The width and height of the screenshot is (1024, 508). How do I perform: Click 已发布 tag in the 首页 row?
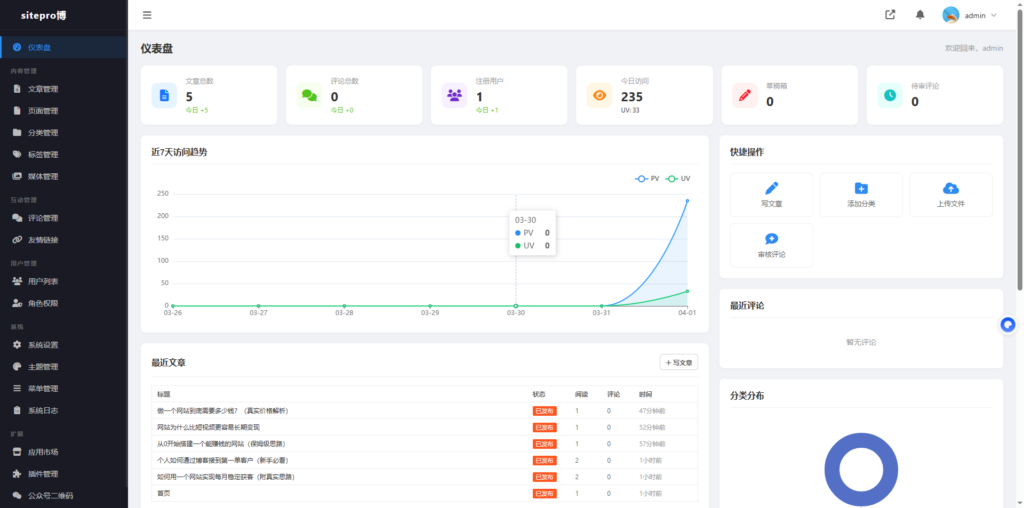tap(545, 494)
